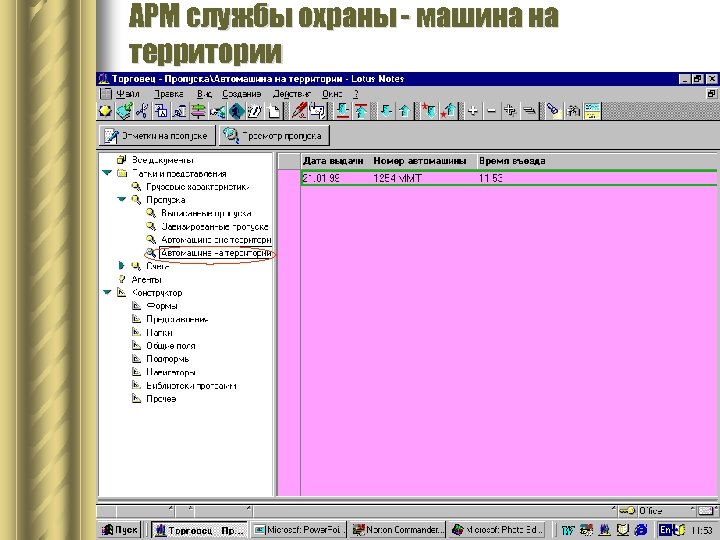
Task: Click the Previous Unread star up-arrow SmartIcon
Action: 448,111
